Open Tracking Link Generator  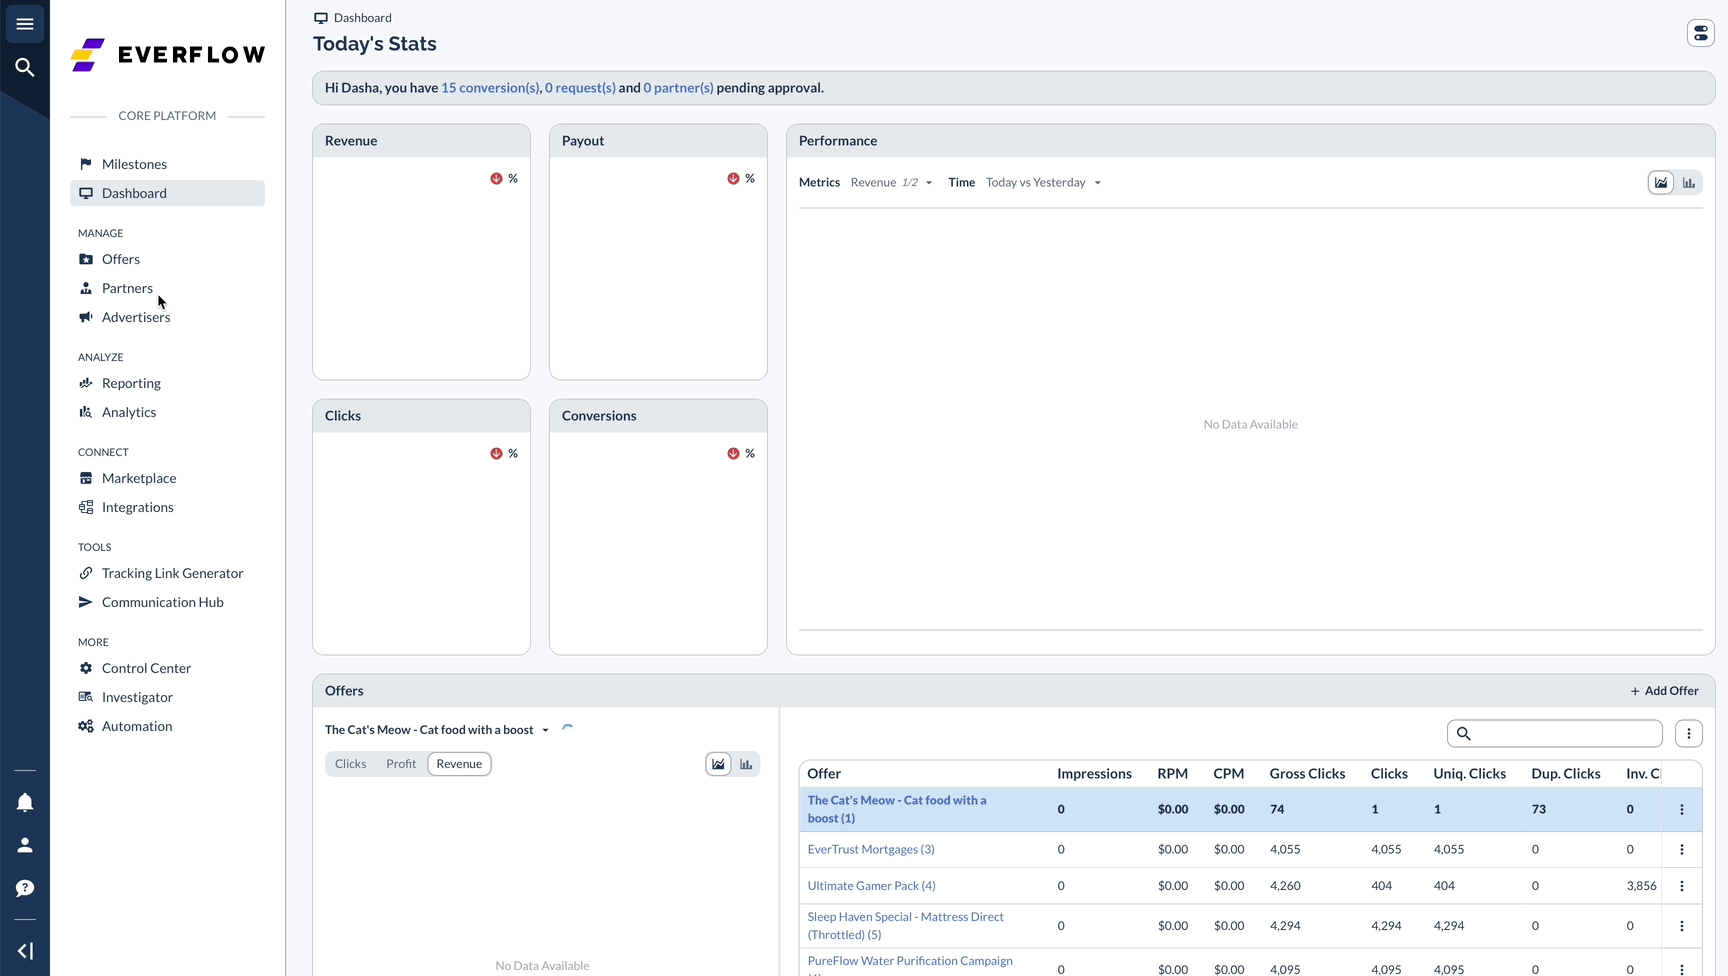167,573
